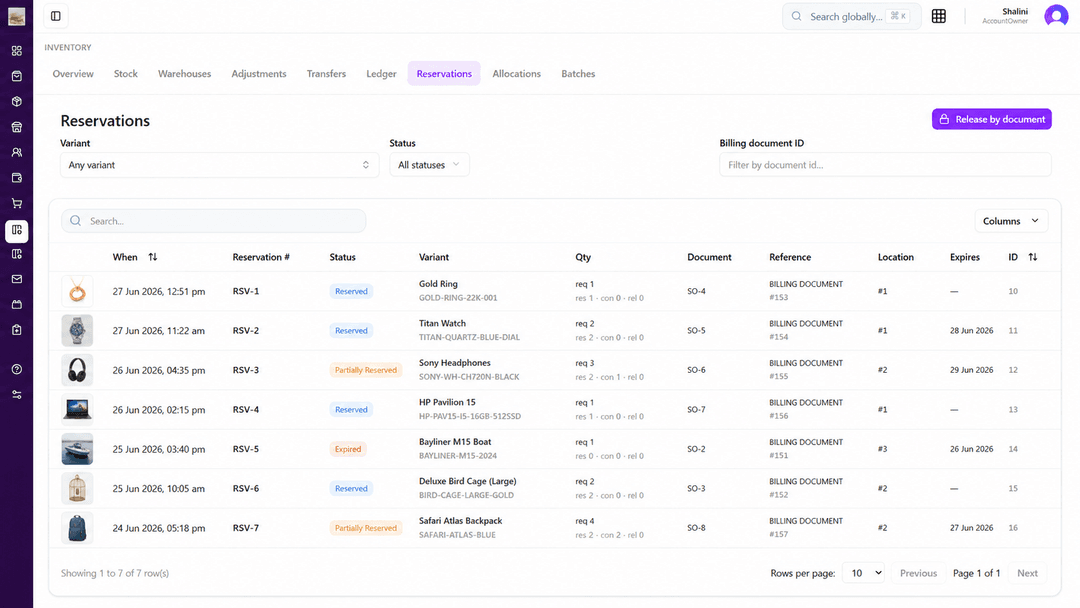Click the Gold Ring product thumbnail
The image size is (1080, 608).
pos(77,291)
